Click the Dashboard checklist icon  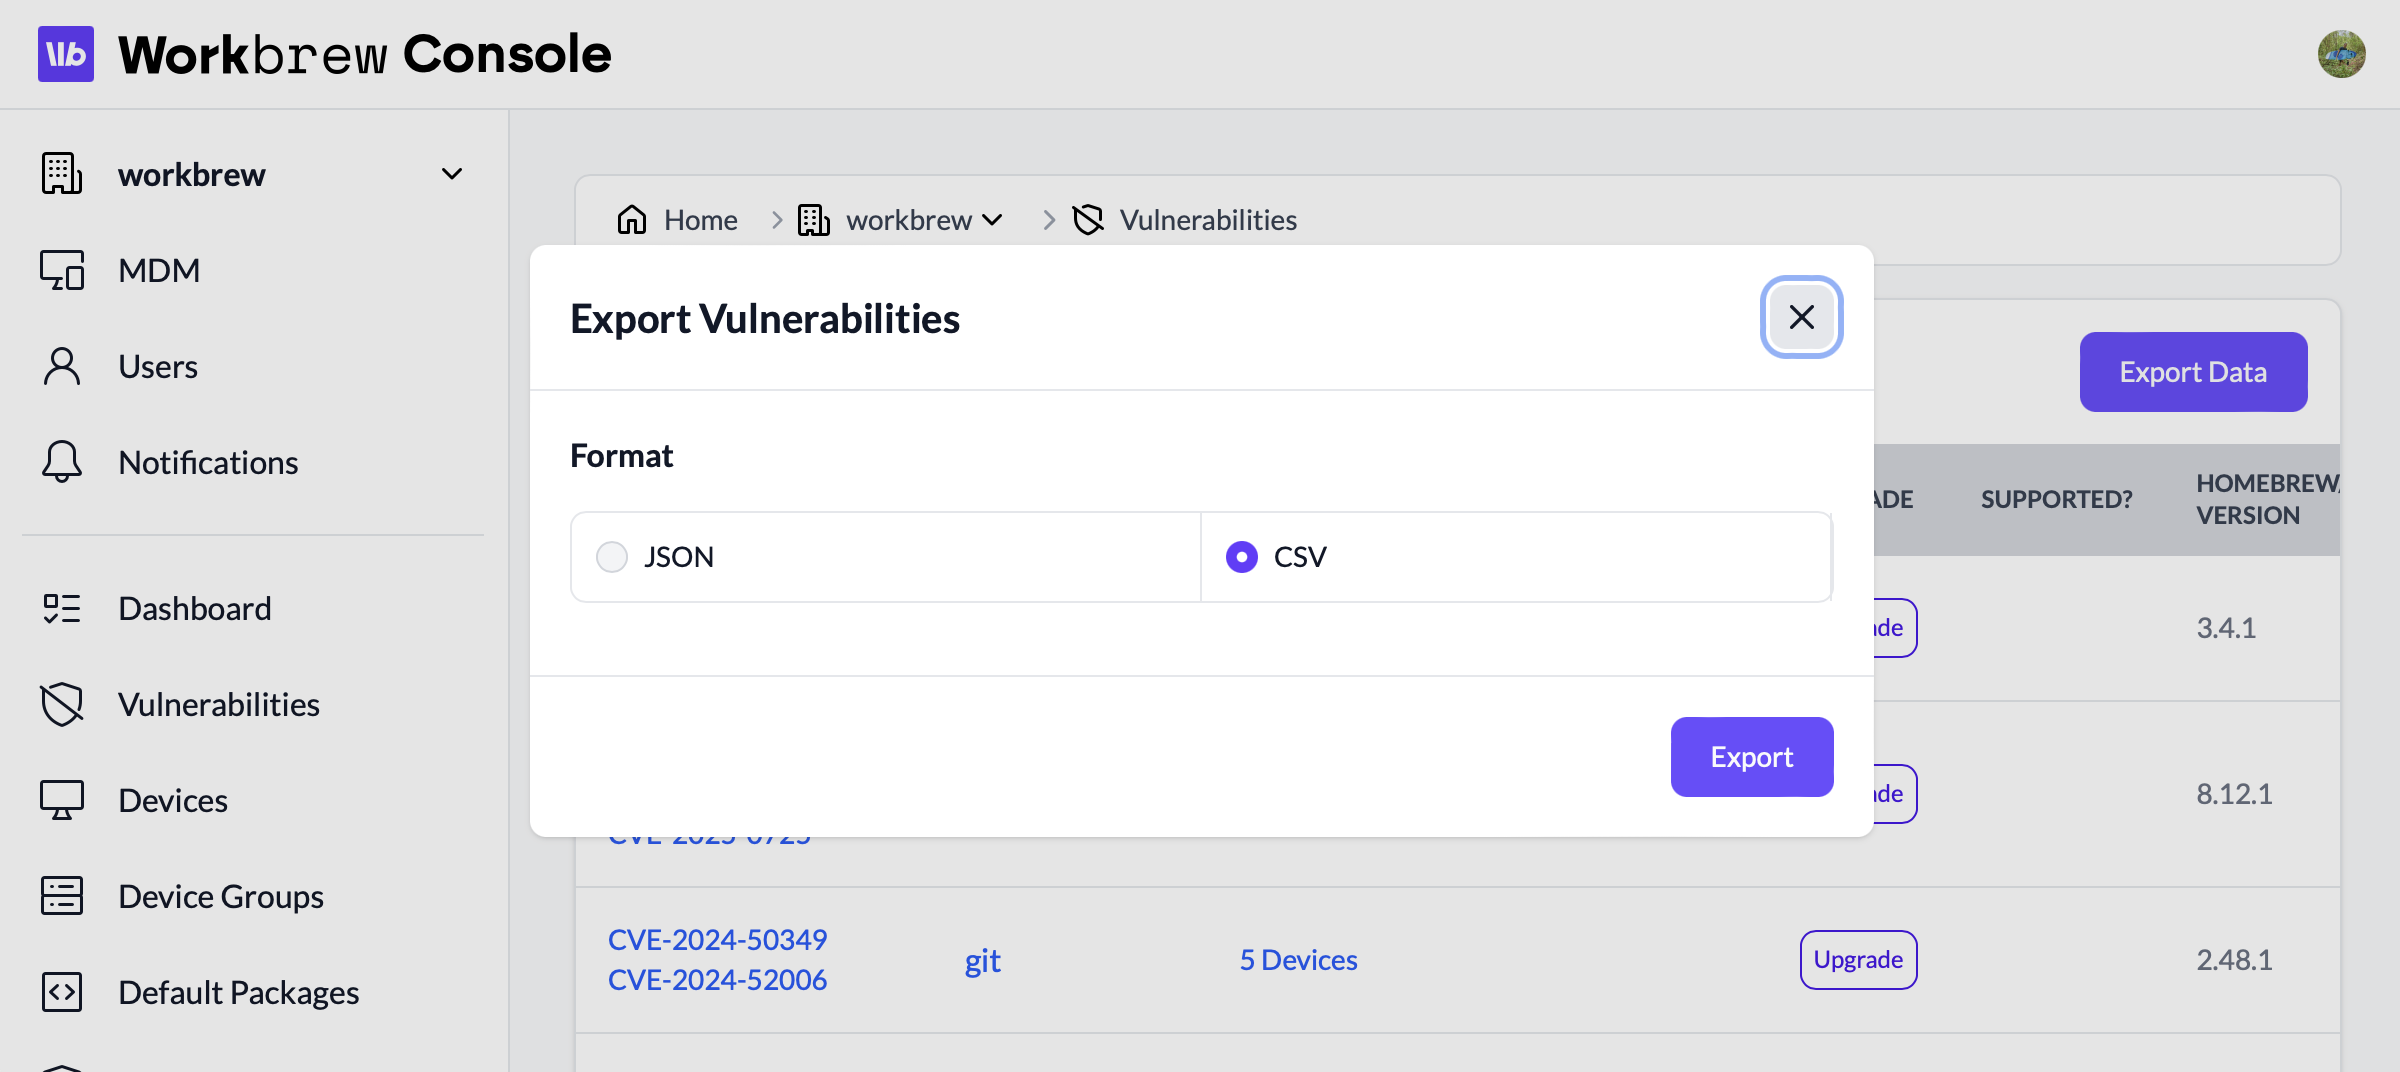point(62,608)
